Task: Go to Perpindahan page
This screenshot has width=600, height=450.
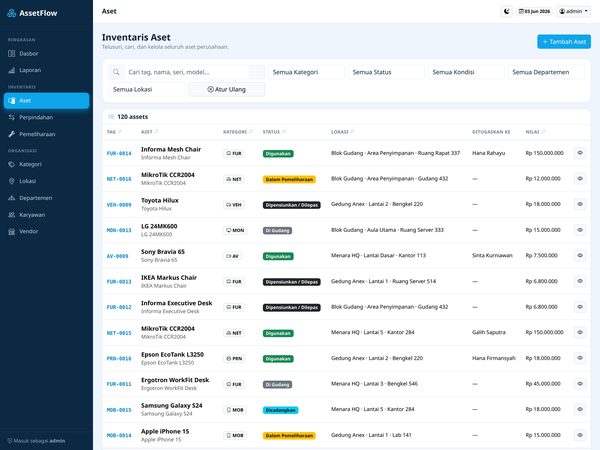Action: (46, 117)
